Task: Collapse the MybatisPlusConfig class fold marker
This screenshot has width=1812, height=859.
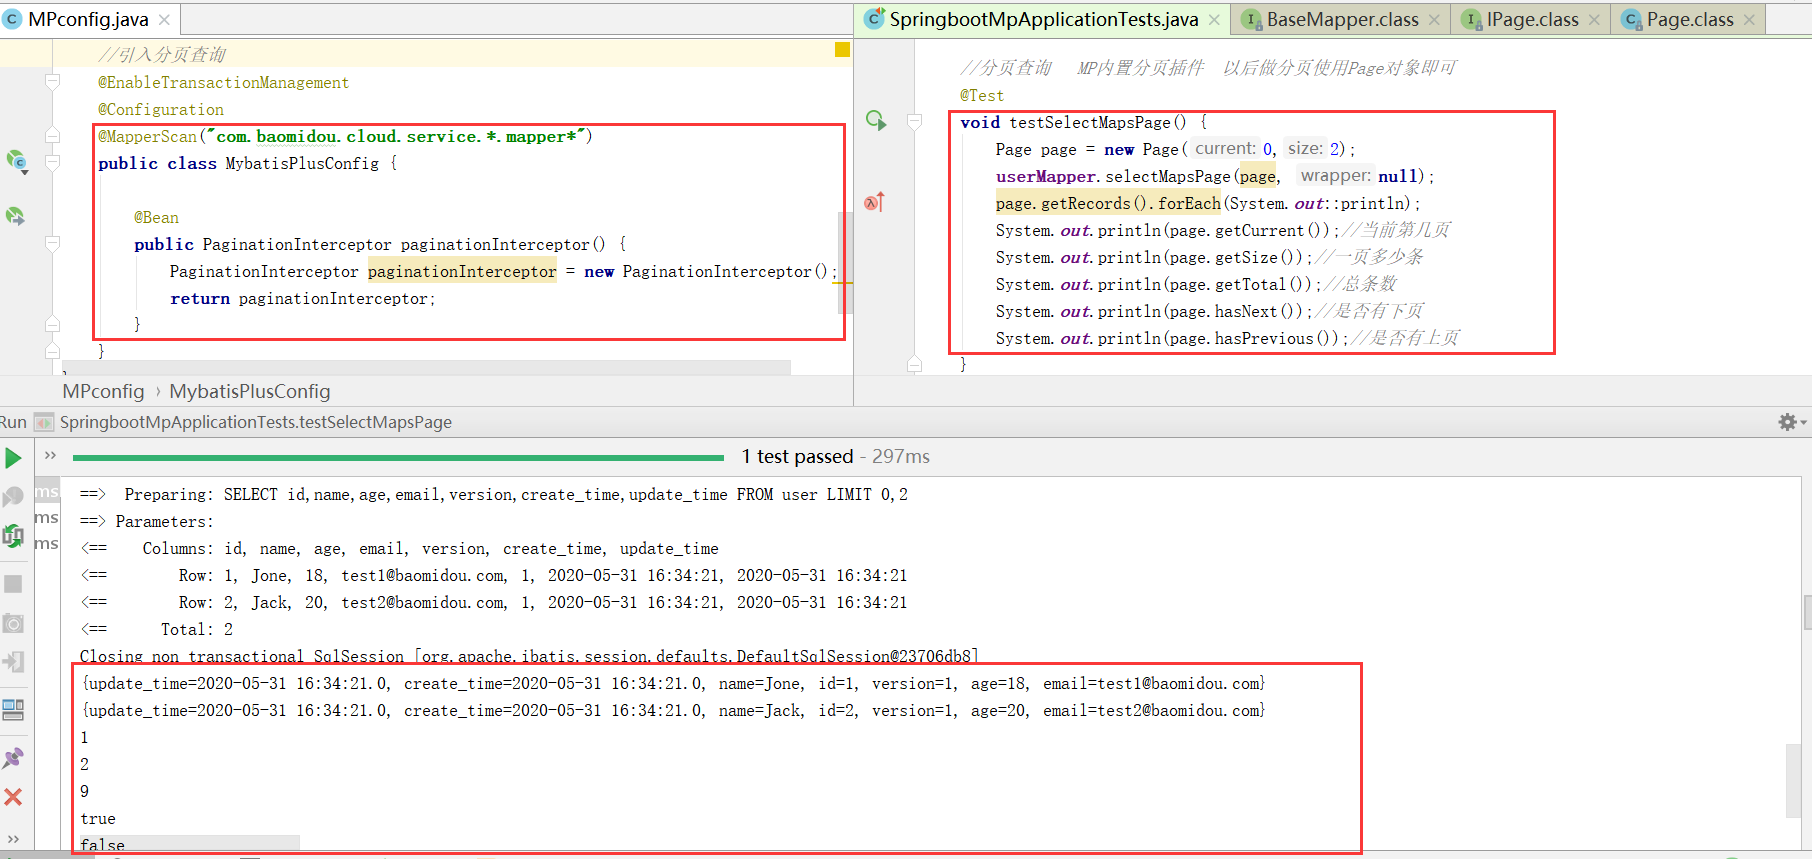Action: pyautogui.click(x=52, y=162)
